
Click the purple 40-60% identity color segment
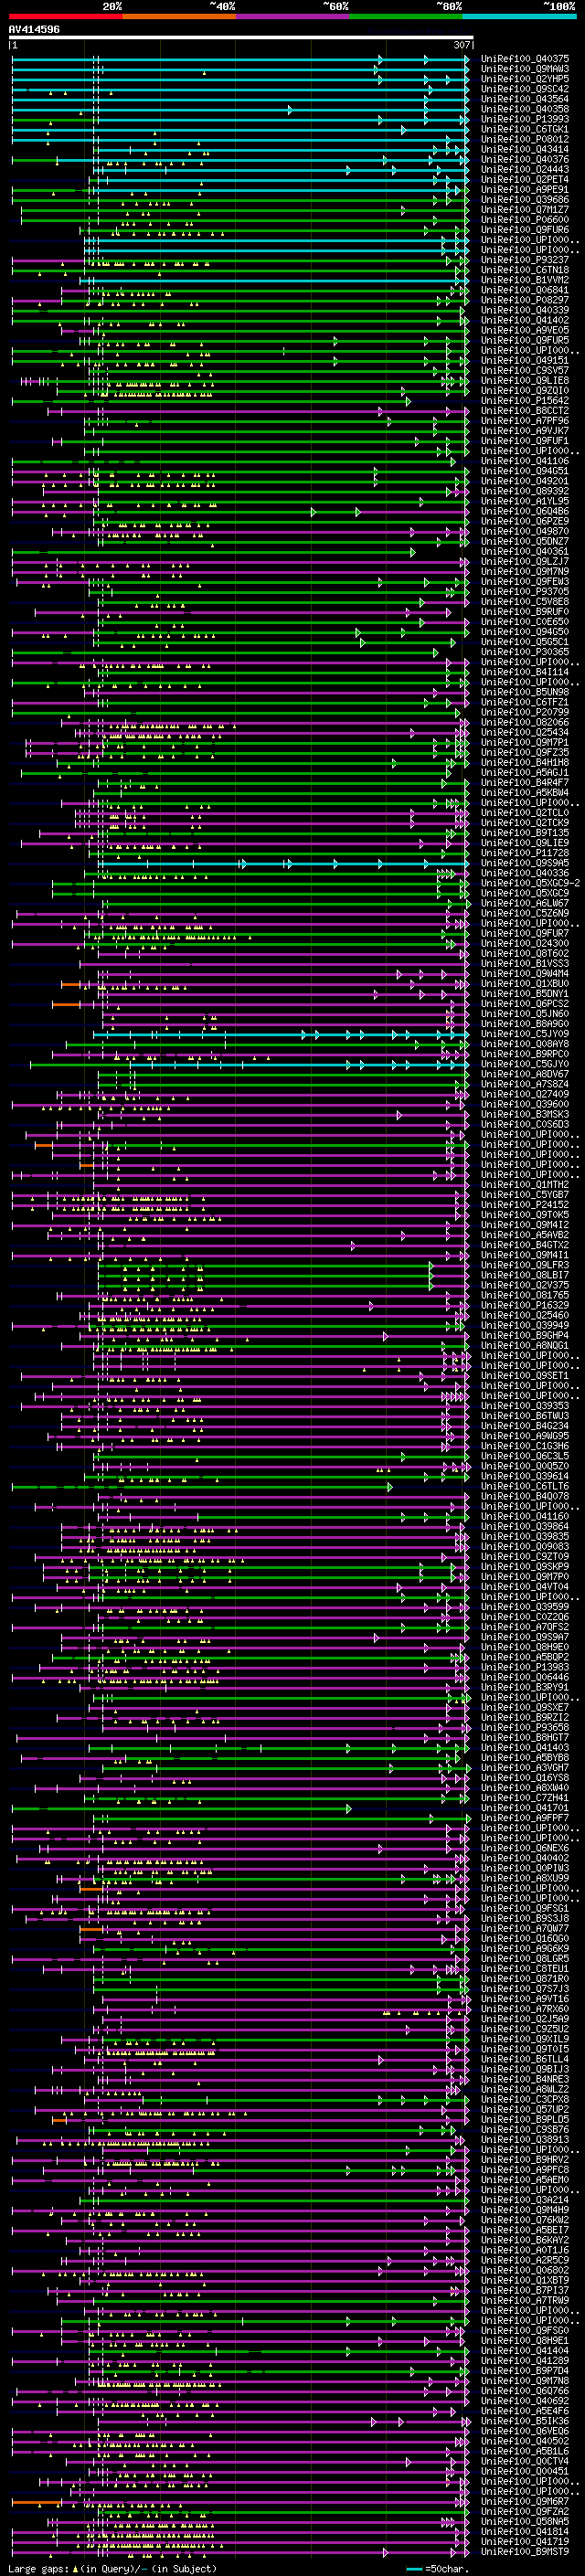coord(293,16)
